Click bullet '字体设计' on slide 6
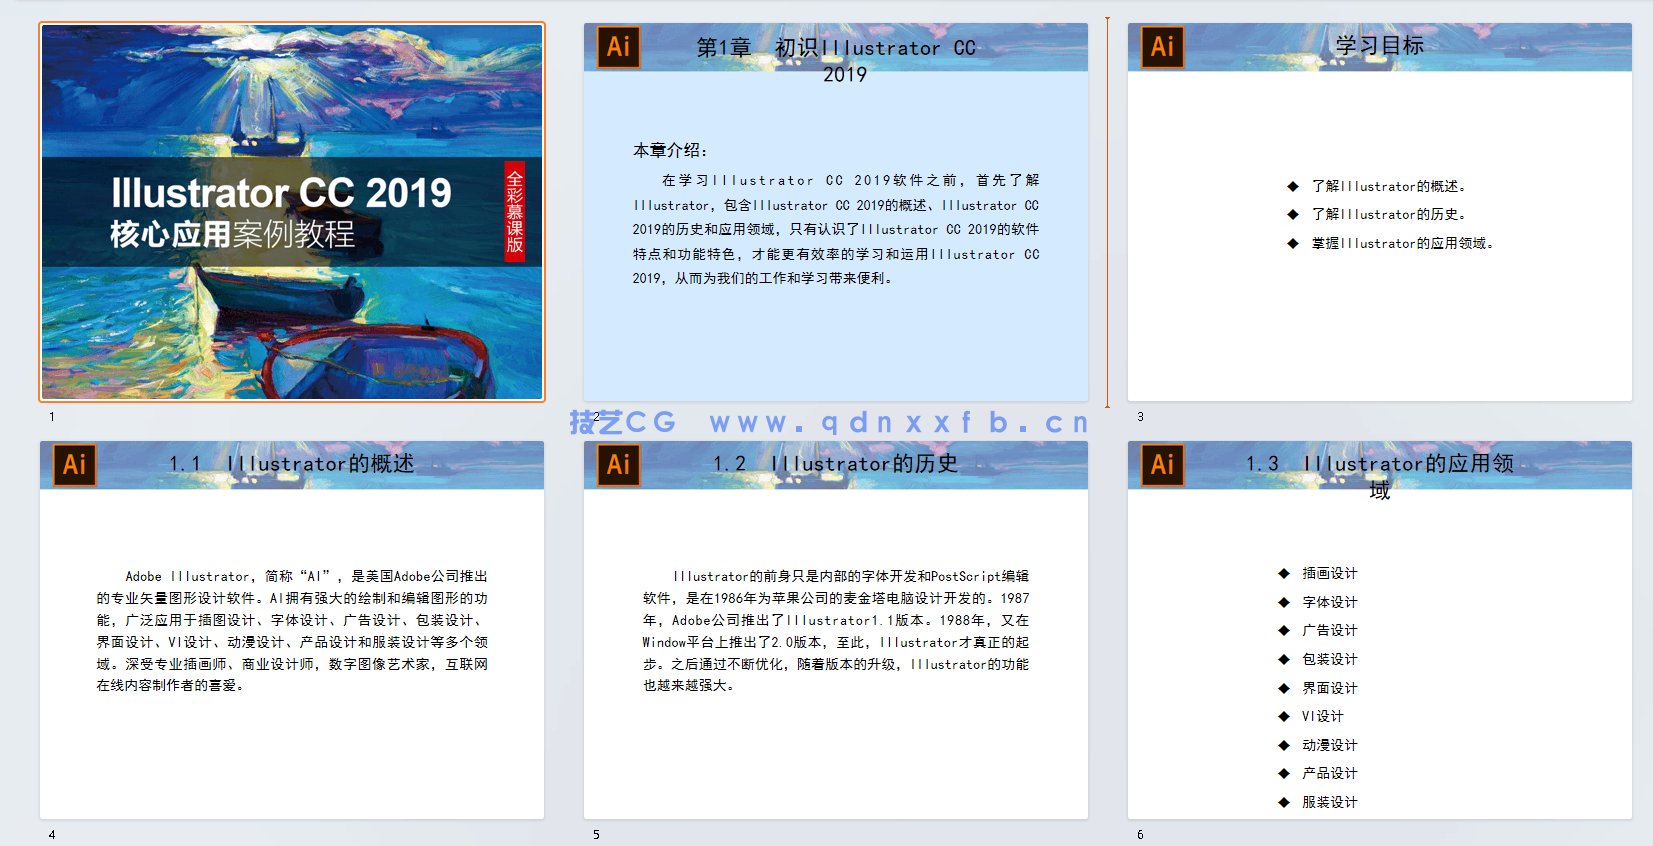This screenshot has height=846, width=1653. click(1330, 602)
